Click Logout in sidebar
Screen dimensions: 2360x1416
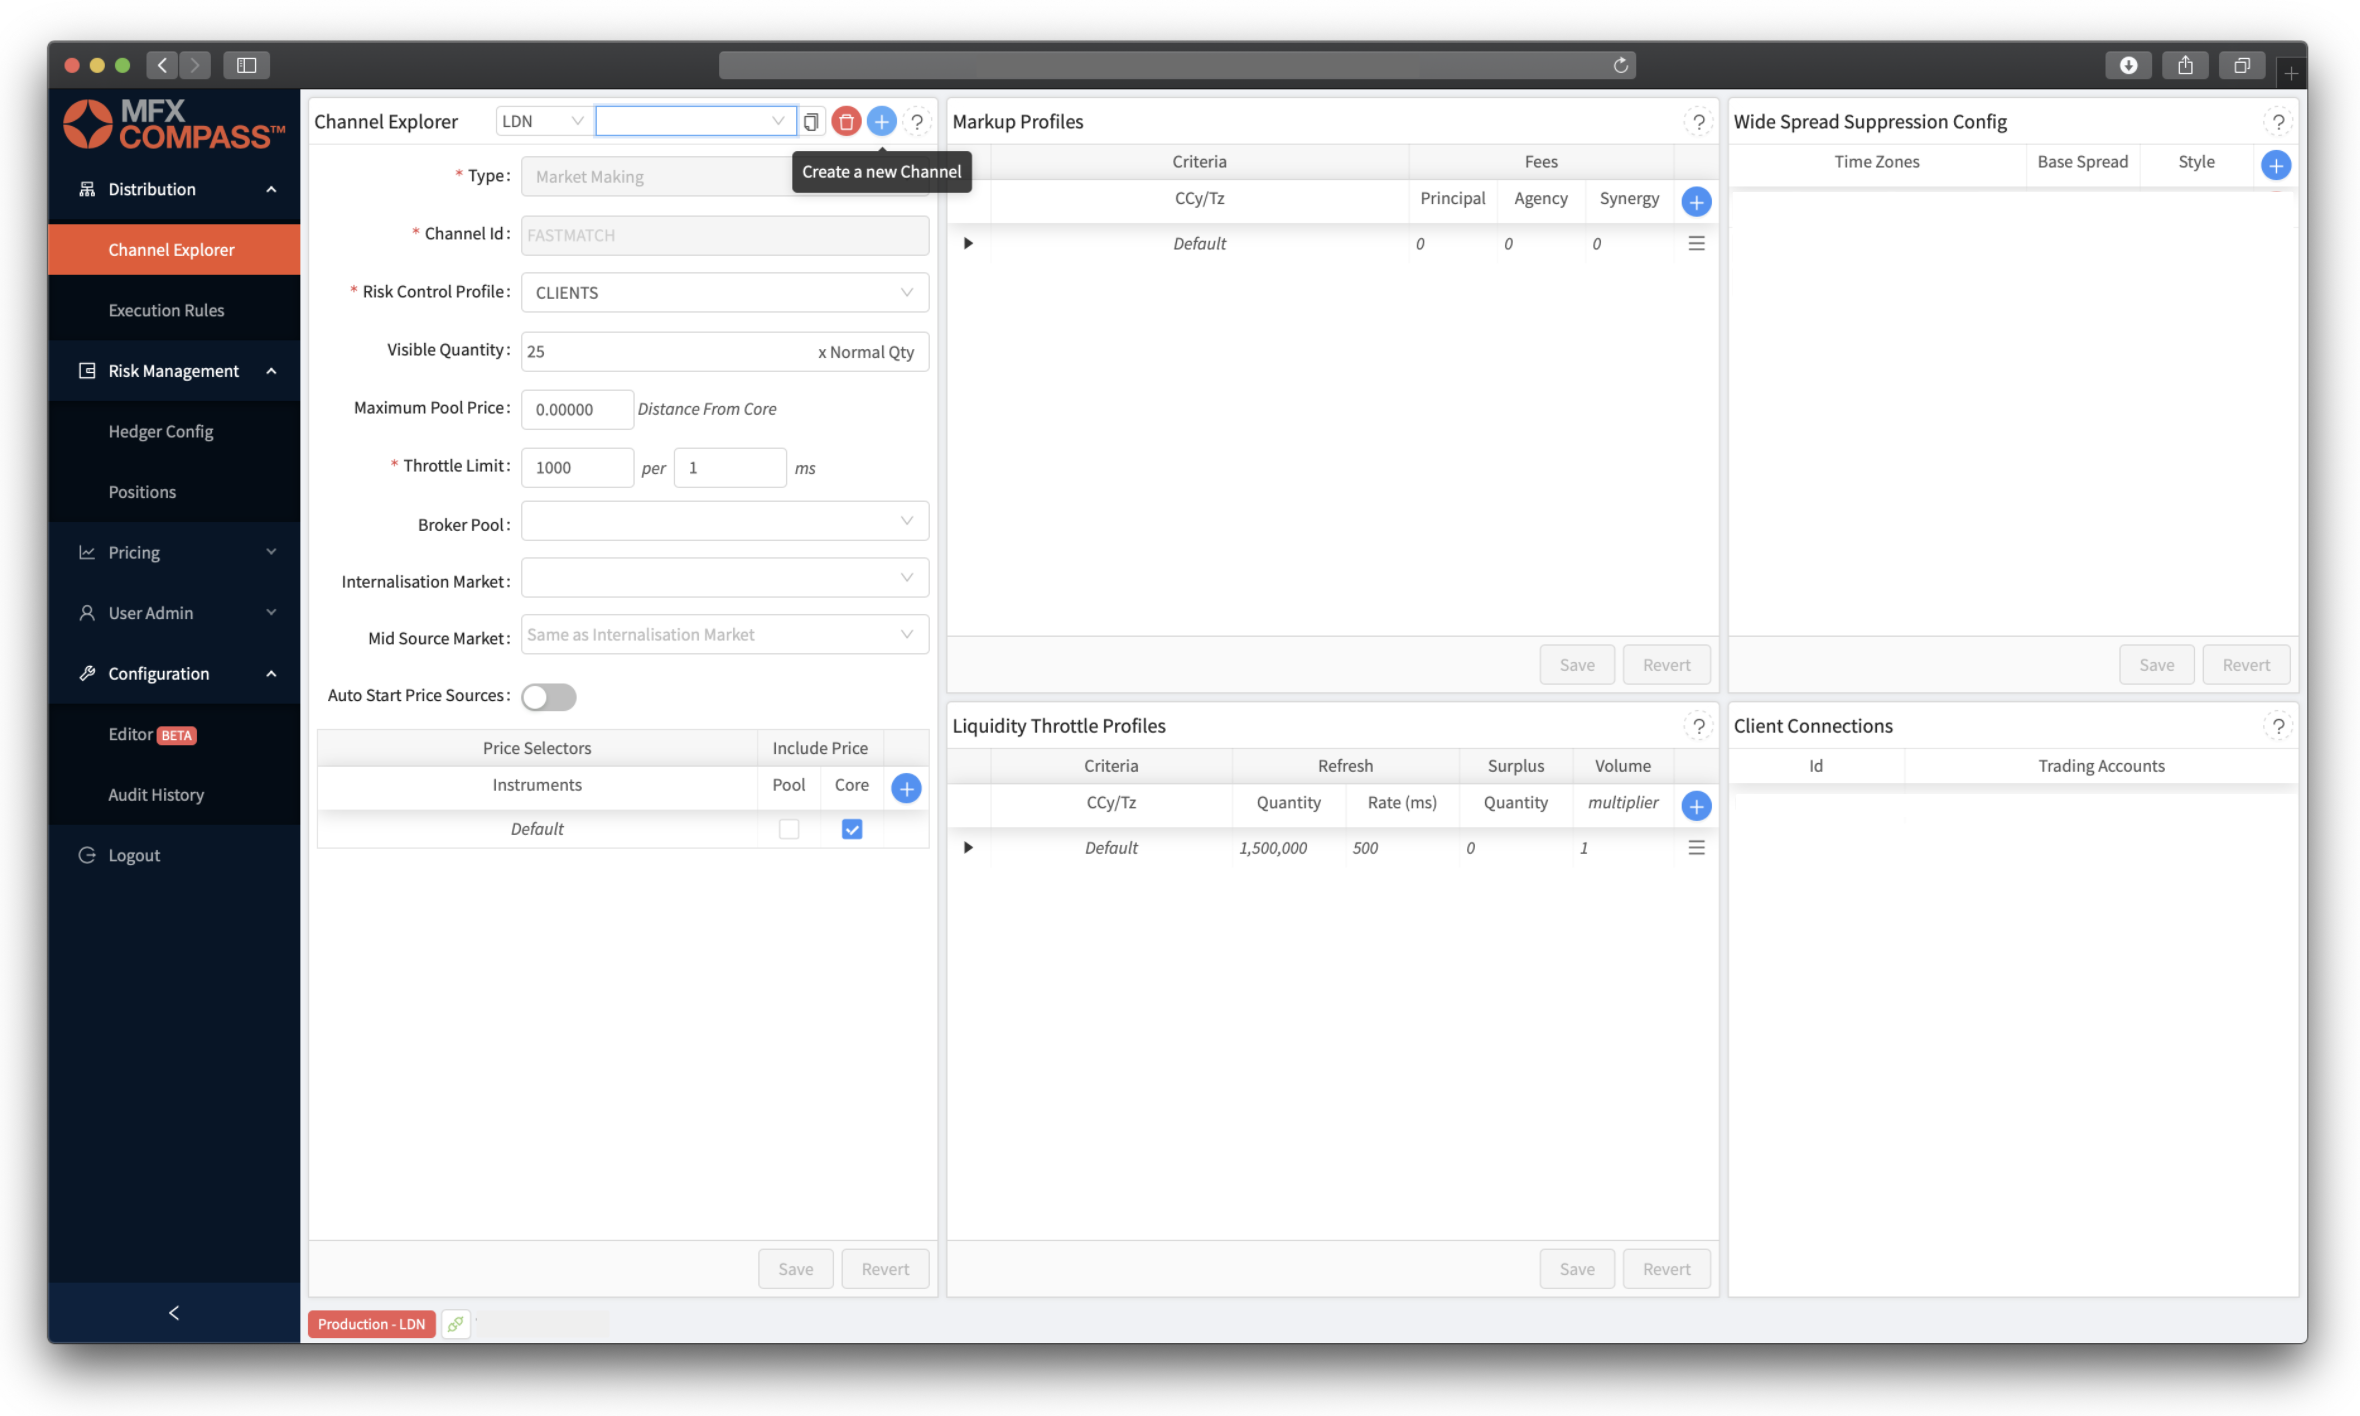tap(174, 855)
